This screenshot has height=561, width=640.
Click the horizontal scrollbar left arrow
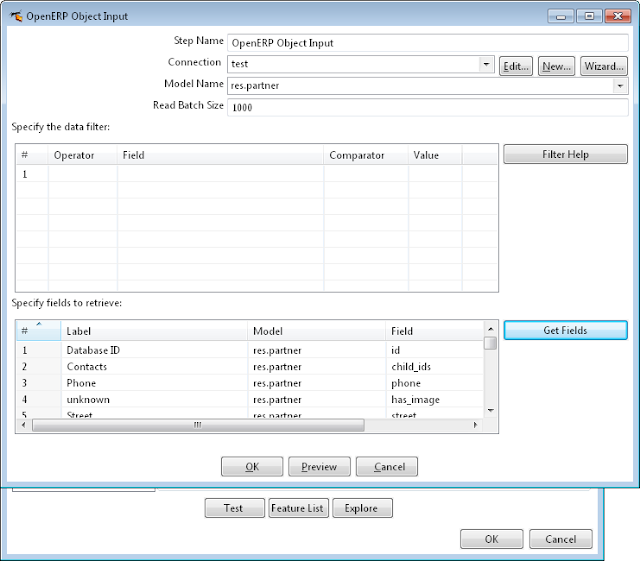(x=23, y=425)
